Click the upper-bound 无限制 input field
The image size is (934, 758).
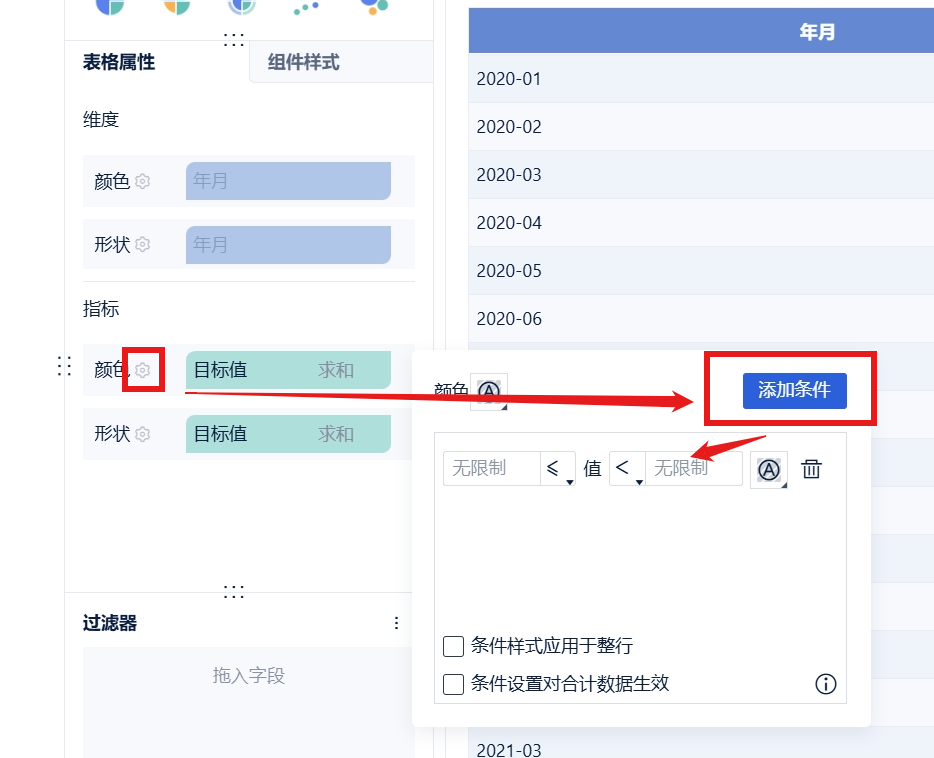(694, 469)
